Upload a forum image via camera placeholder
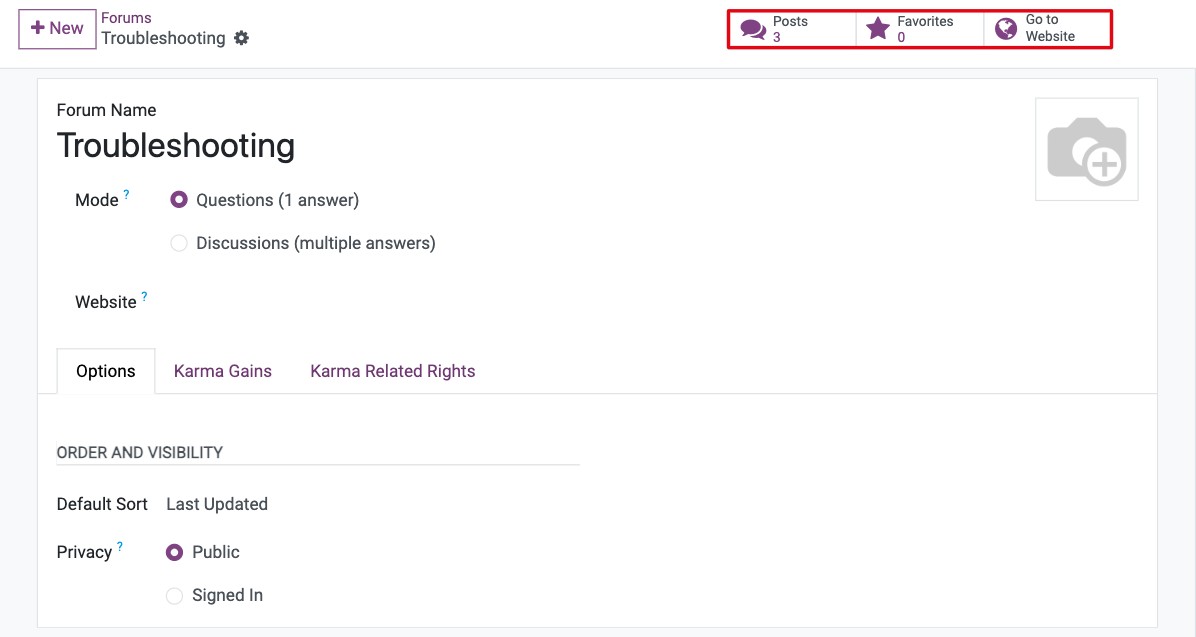This screenshot has width=1196, height=637. [x=1086, y=150]
